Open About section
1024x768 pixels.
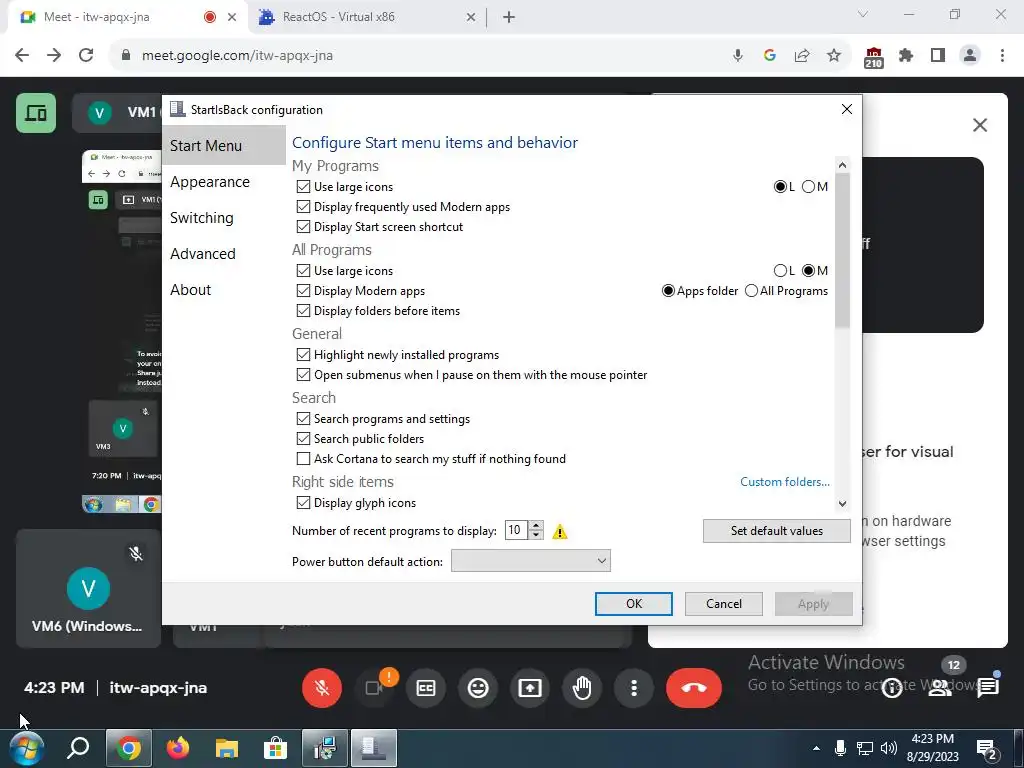(191, 290)
